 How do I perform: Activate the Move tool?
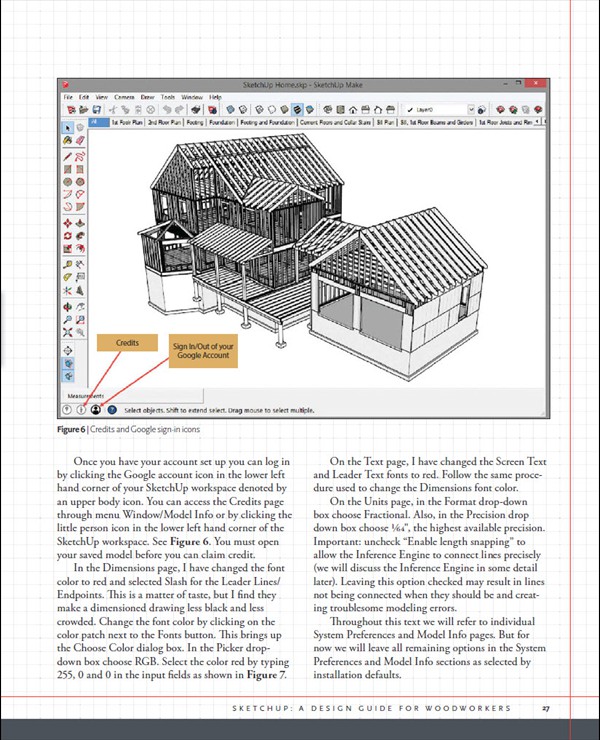pyautogui.click(x=68, y=223)
